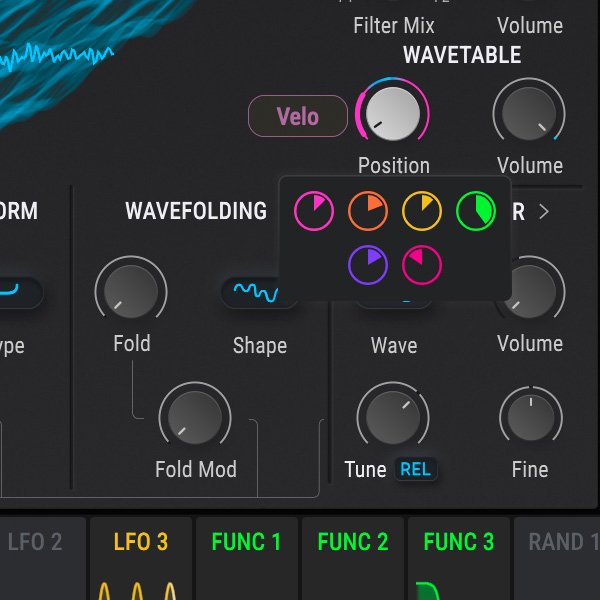Open the wavefolding Shape waveform selector
This screenshot has width=600, height=600.
(x=254, y=292)
